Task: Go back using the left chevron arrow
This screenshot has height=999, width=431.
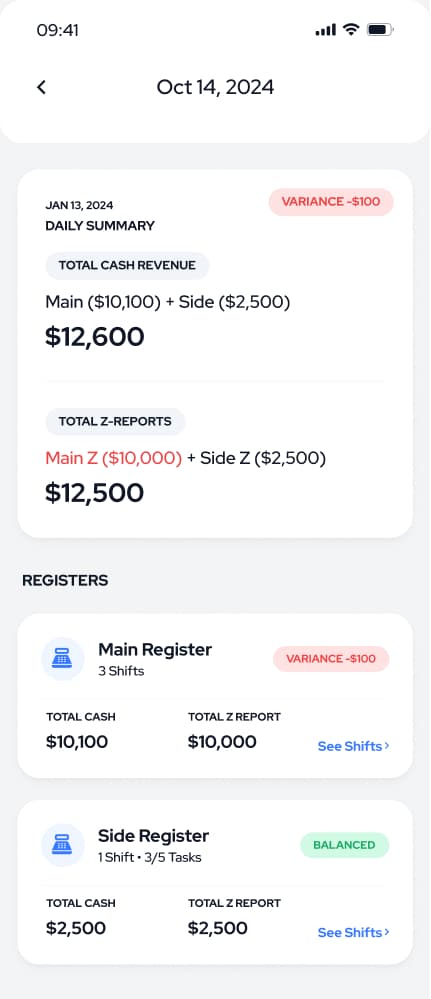Action: [41, 87]
